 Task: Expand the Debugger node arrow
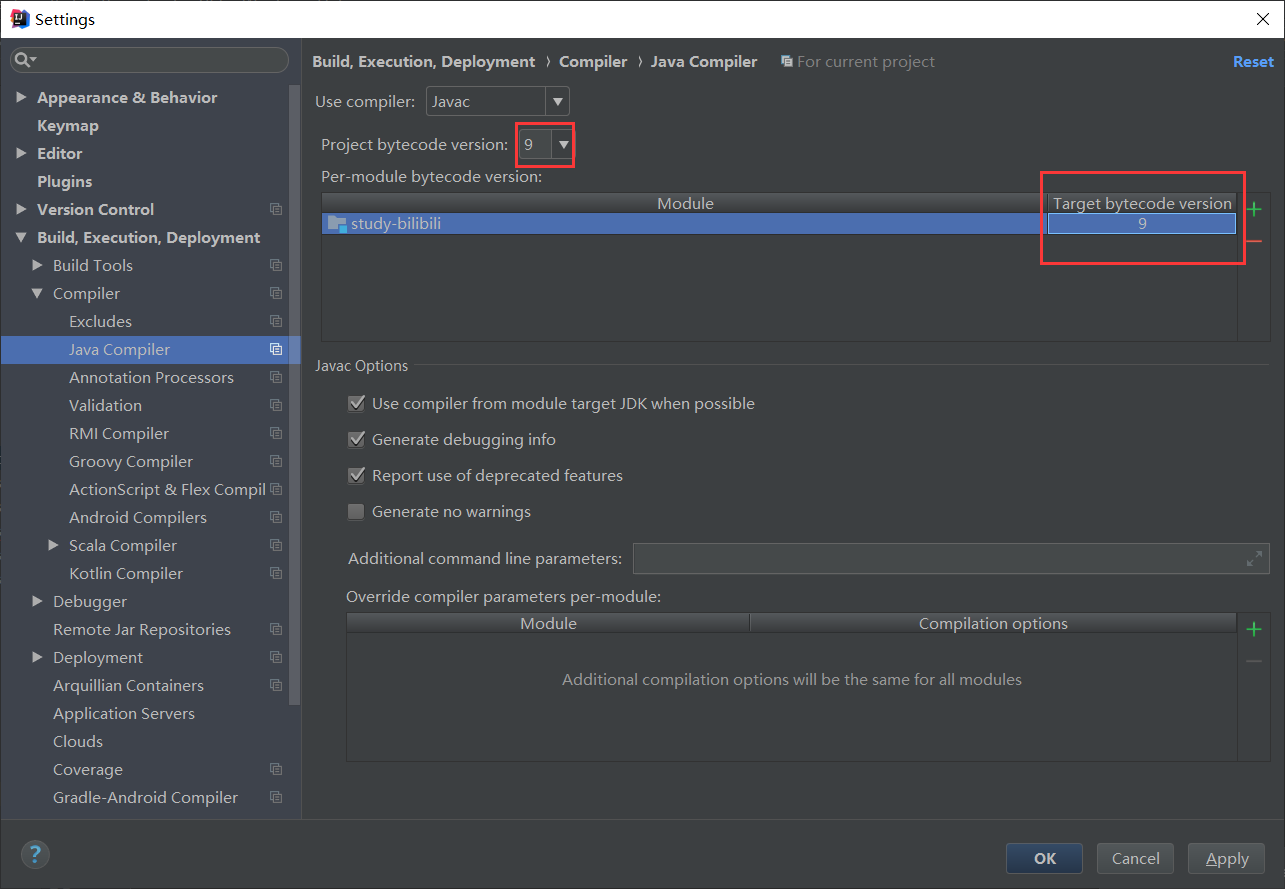tap(37, 601)
